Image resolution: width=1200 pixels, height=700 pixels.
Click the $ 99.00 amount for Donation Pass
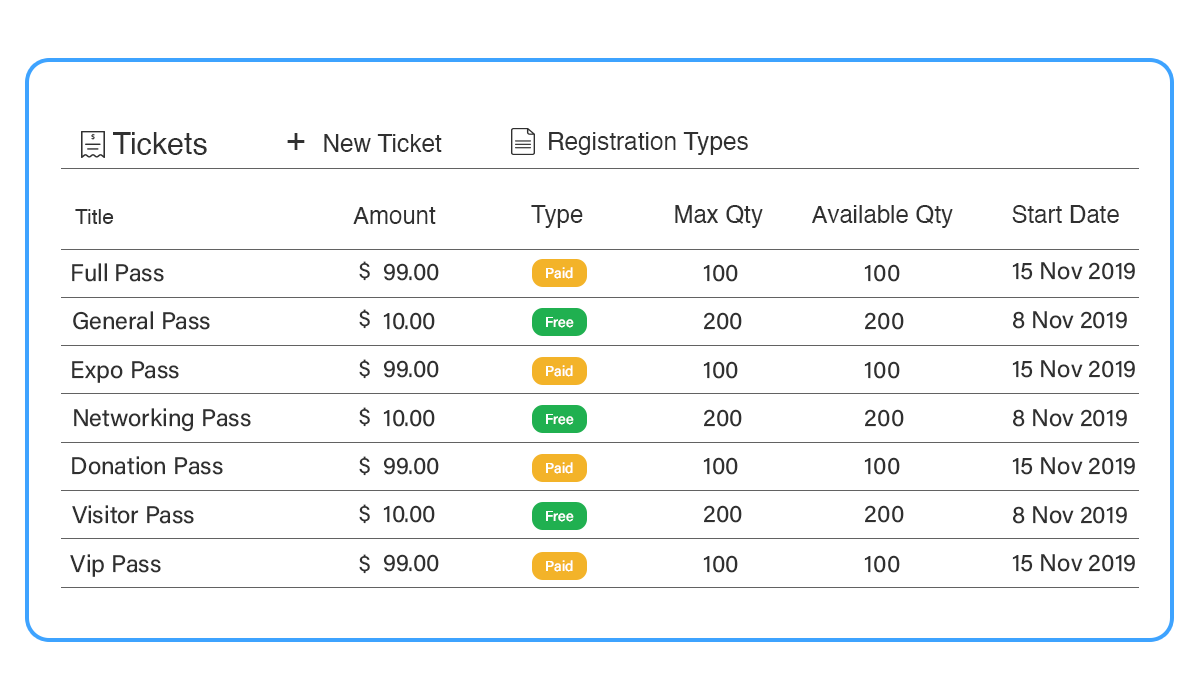(399, 466)
